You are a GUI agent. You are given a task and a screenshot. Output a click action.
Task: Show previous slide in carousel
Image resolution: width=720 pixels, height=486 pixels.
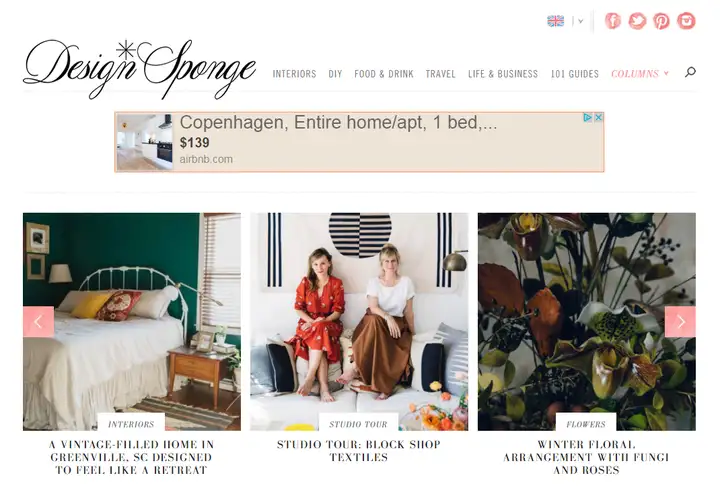39,322
